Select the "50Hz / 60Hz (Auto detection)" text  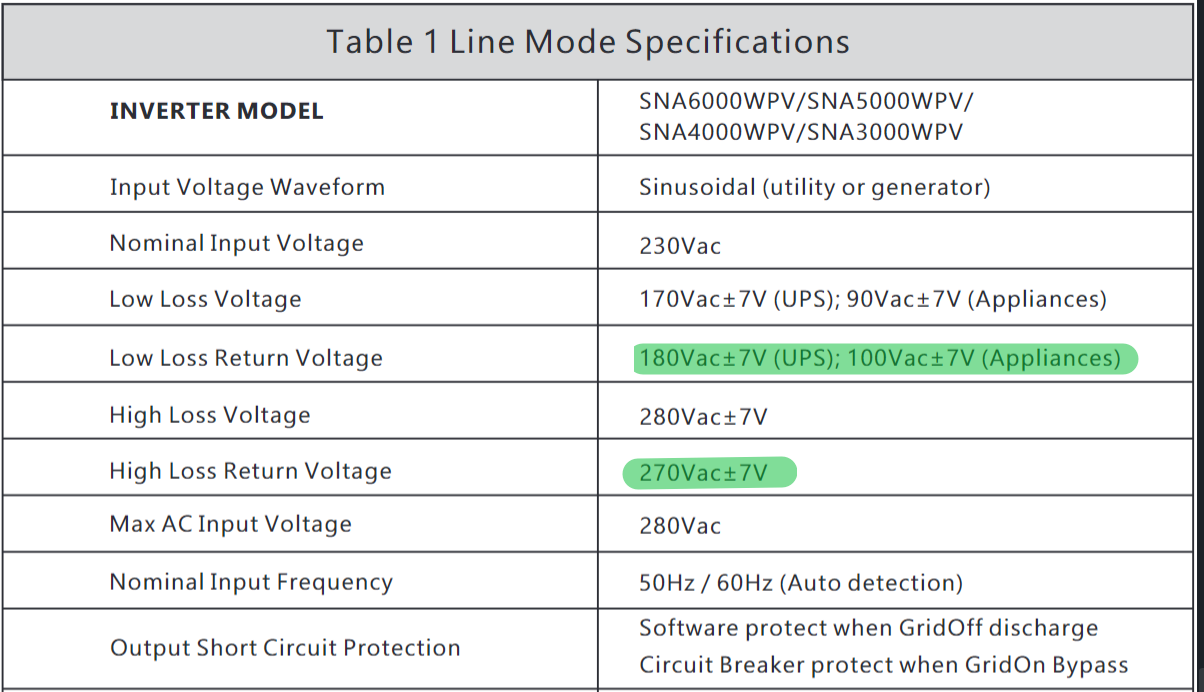pyautogui.click(x=801, y=582)
